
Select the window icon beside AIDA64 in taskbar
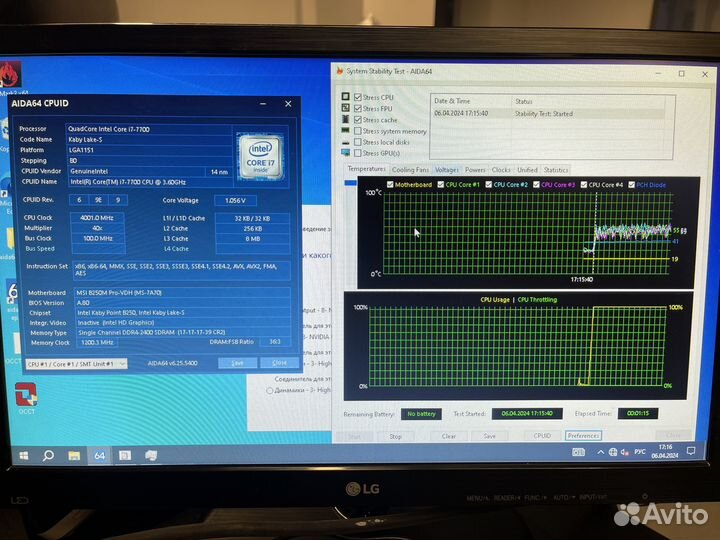pos(125,456)
